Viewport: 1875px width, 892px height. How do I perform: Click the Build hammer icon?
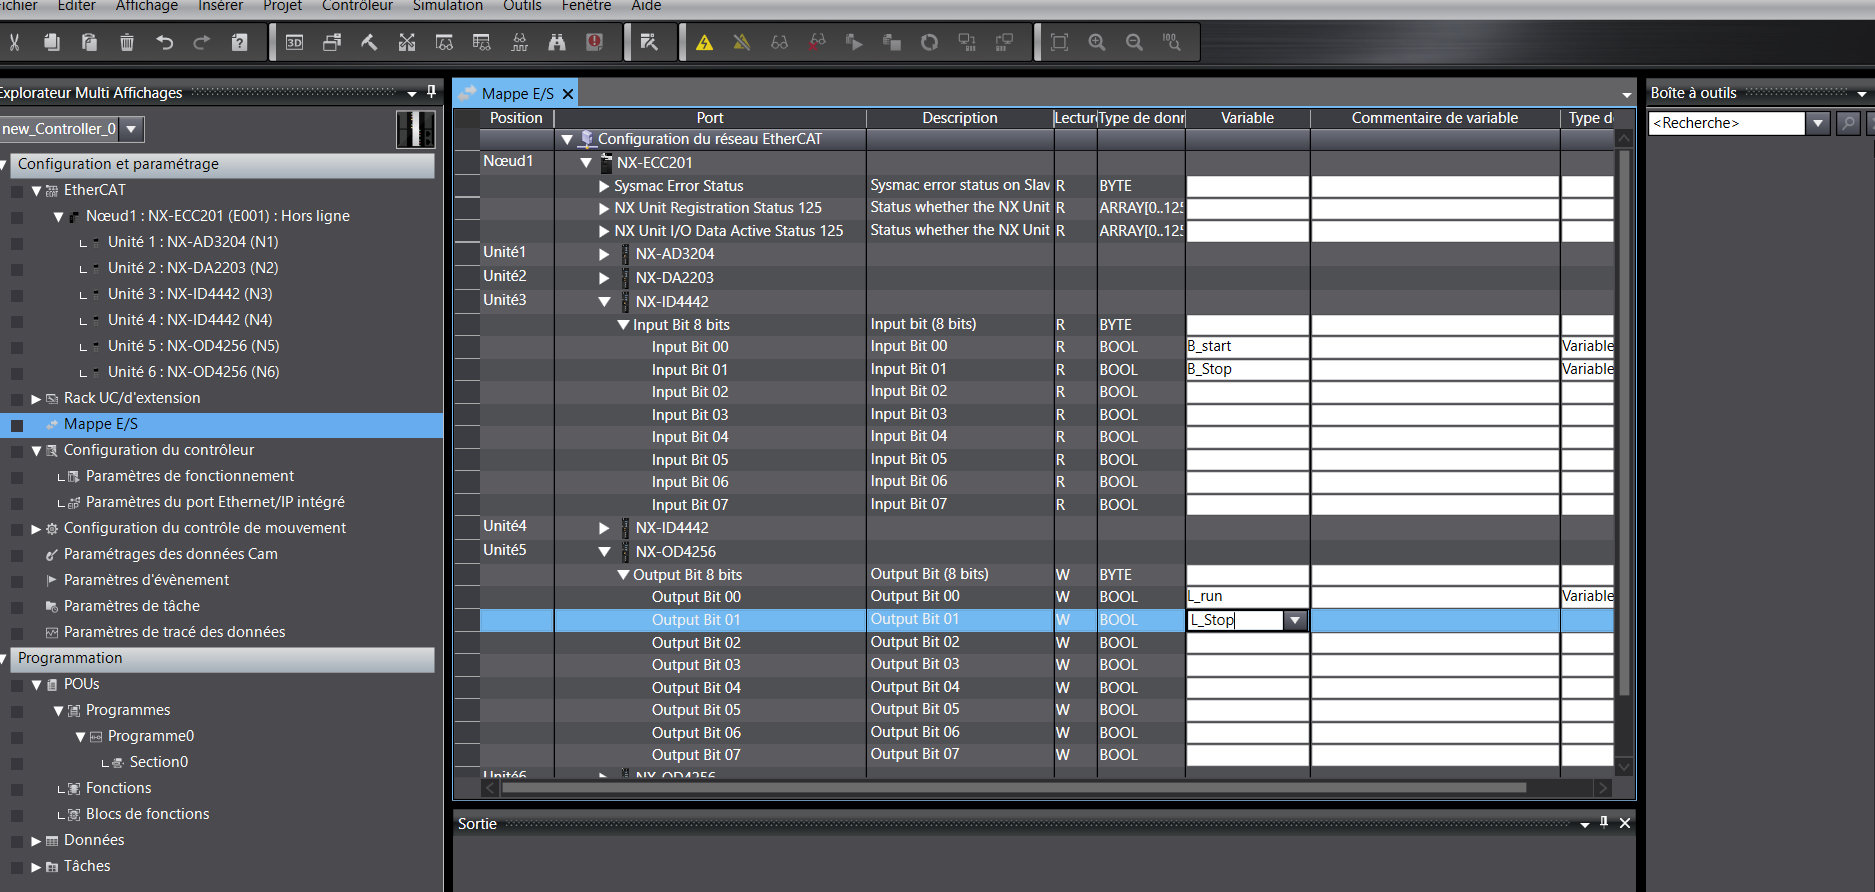point(369,42)
